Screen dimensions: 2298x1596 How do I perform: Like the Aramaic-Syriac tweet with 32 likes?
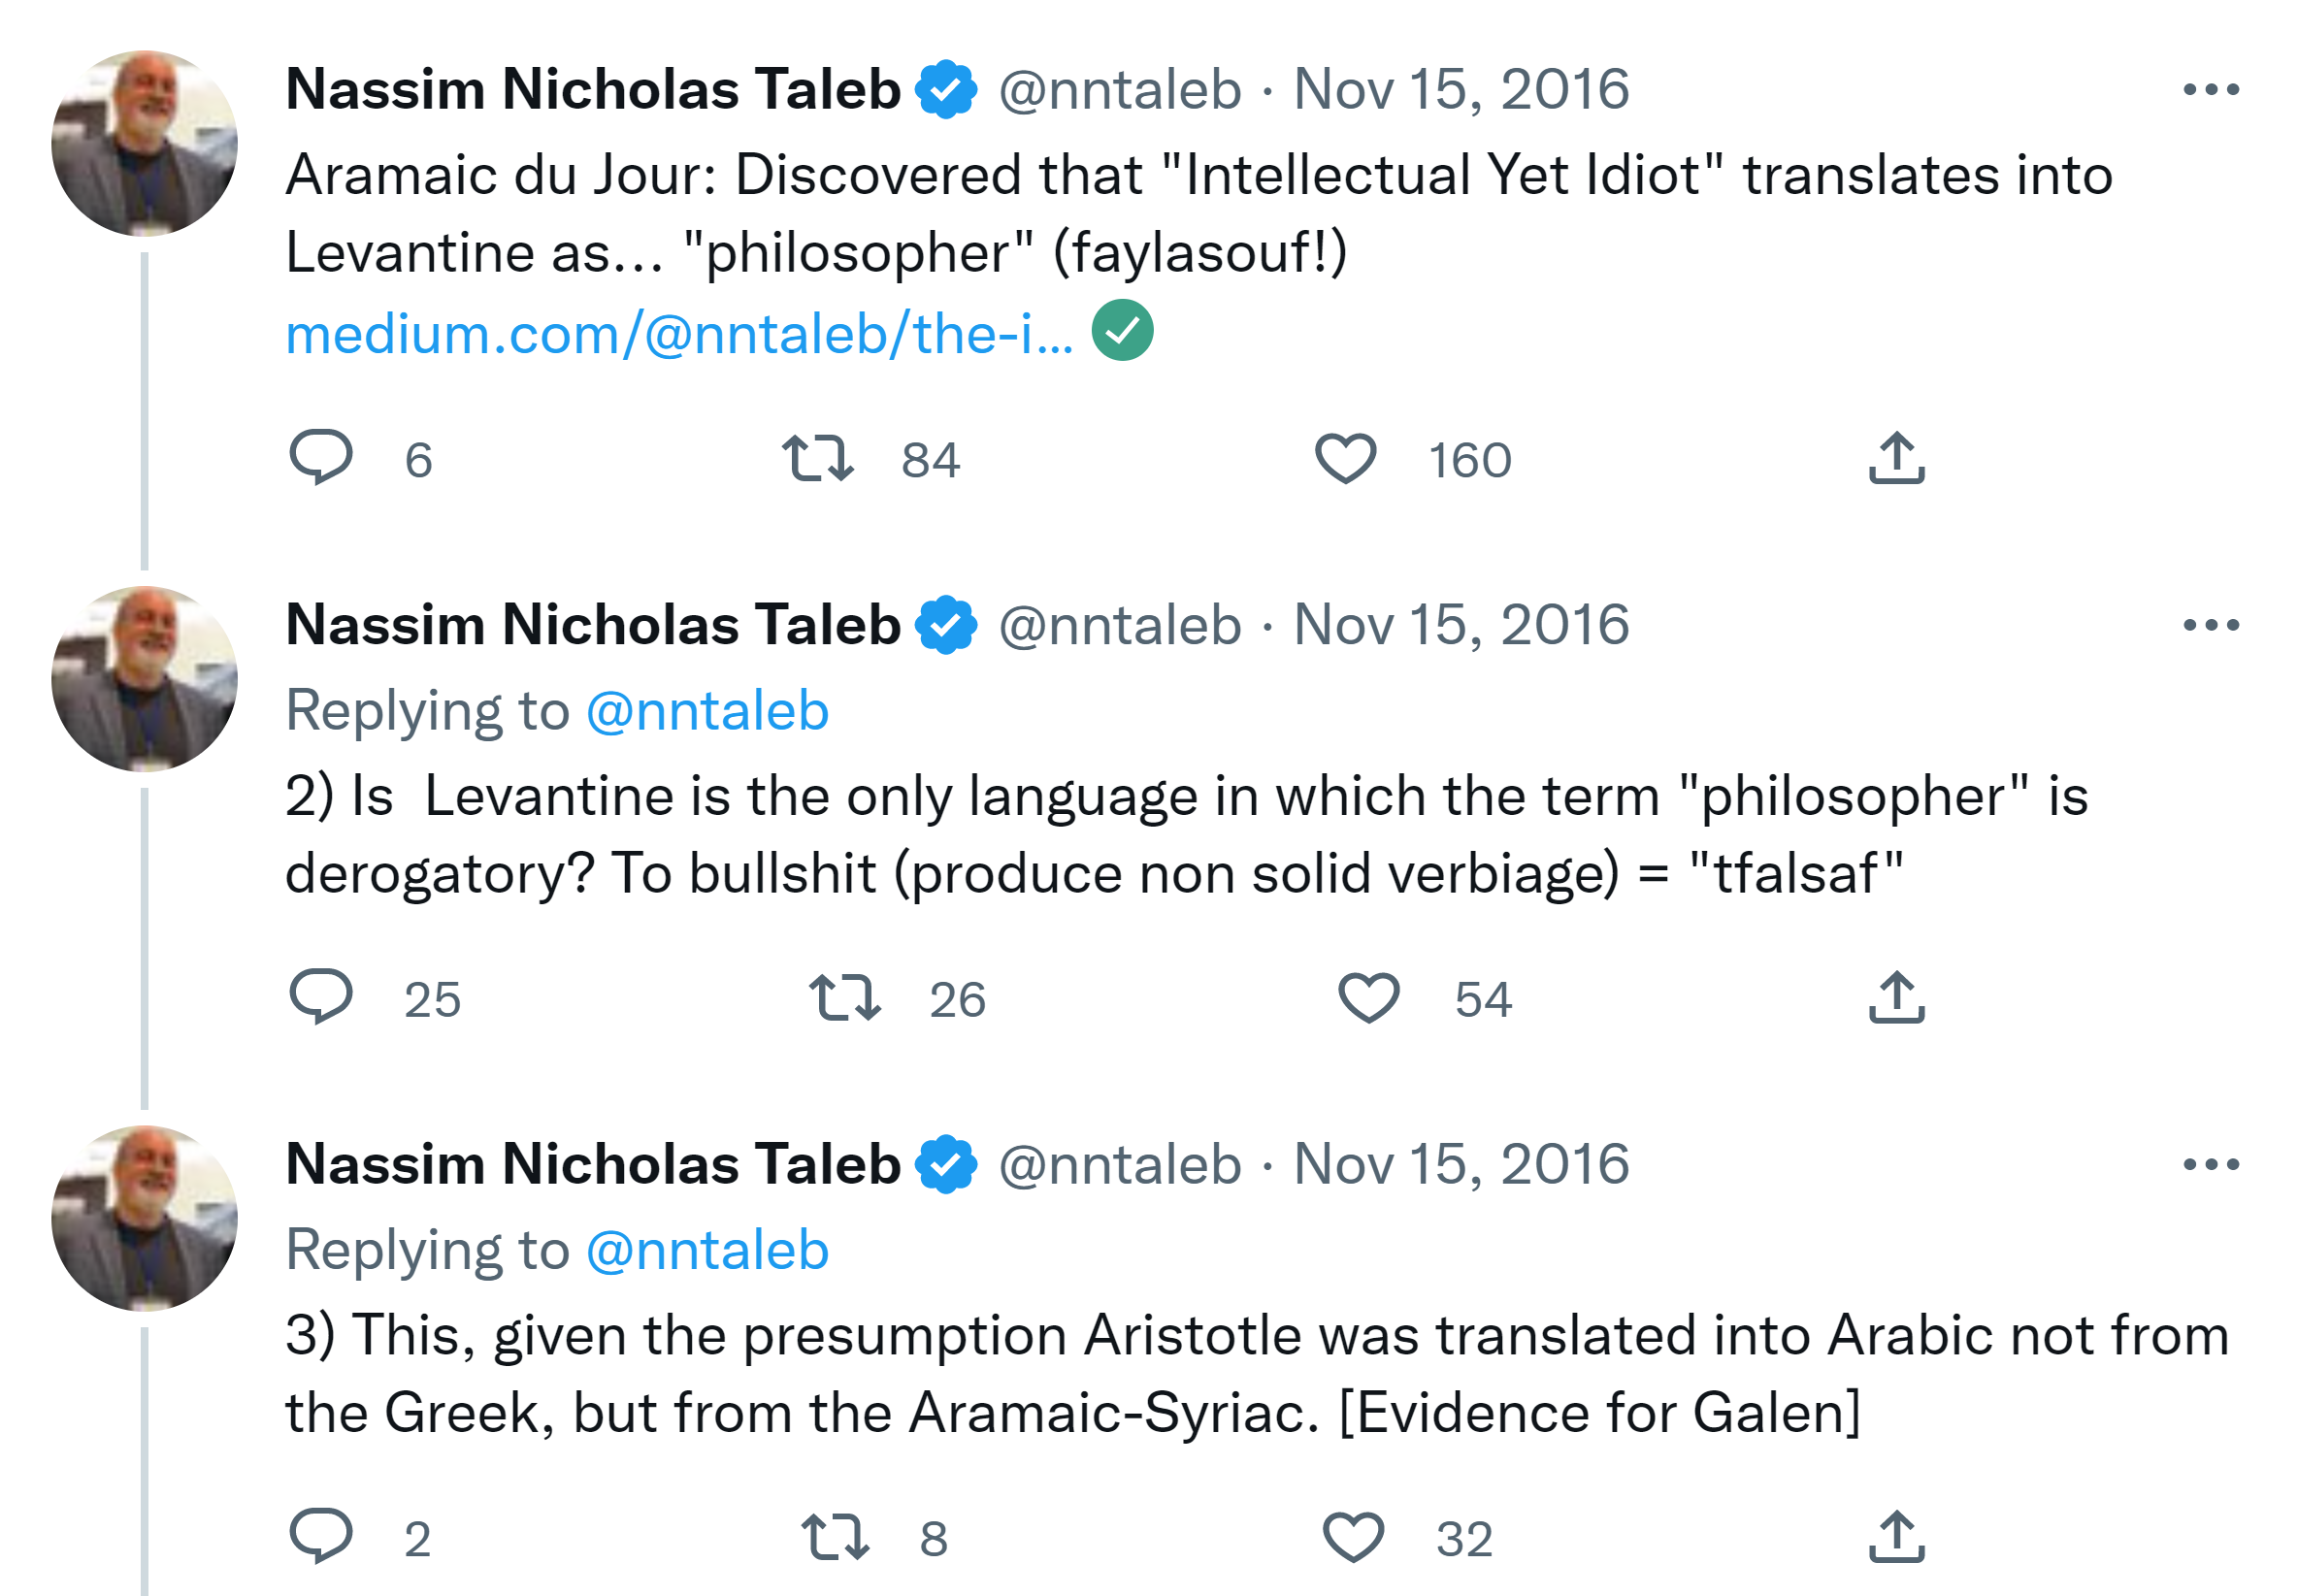(1352, 1536)
